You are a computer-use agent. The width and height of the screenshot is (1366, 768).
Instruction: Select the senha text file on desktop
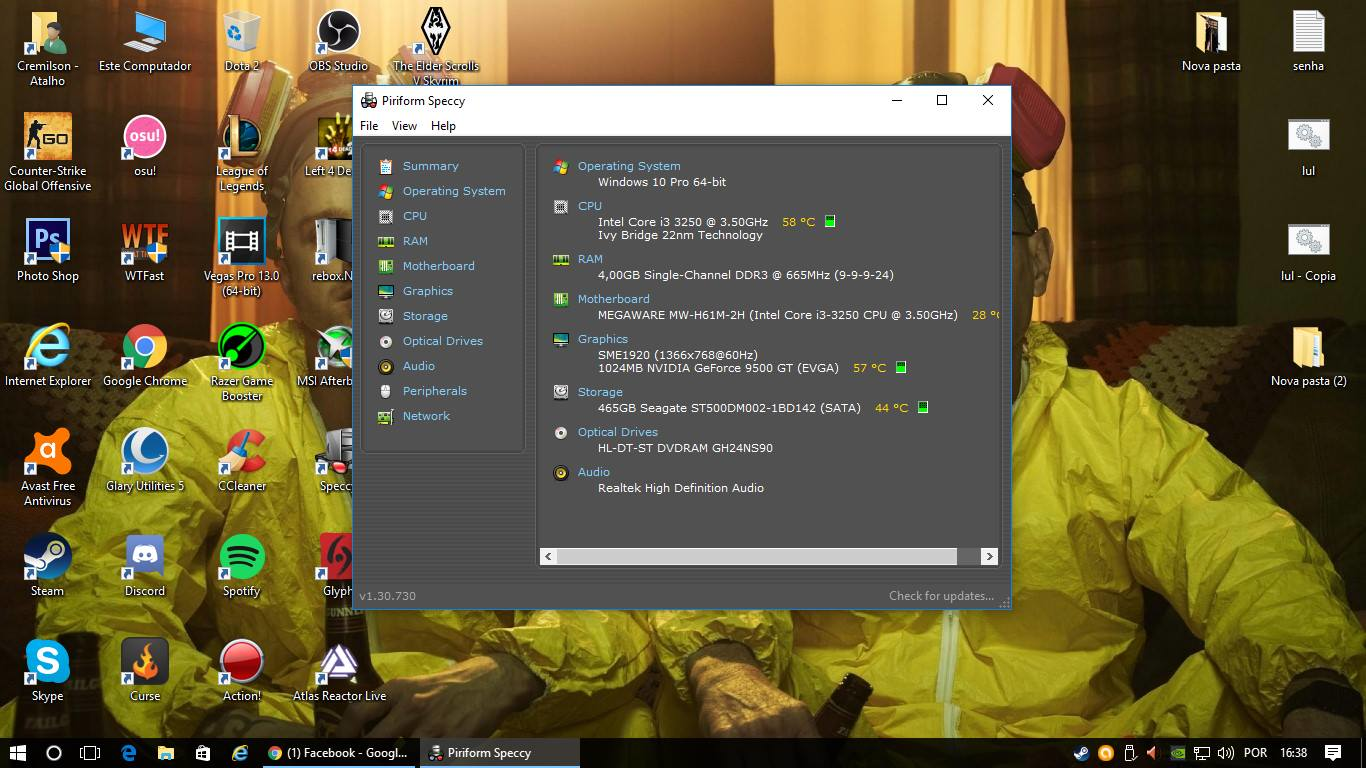pos(1308,42)
